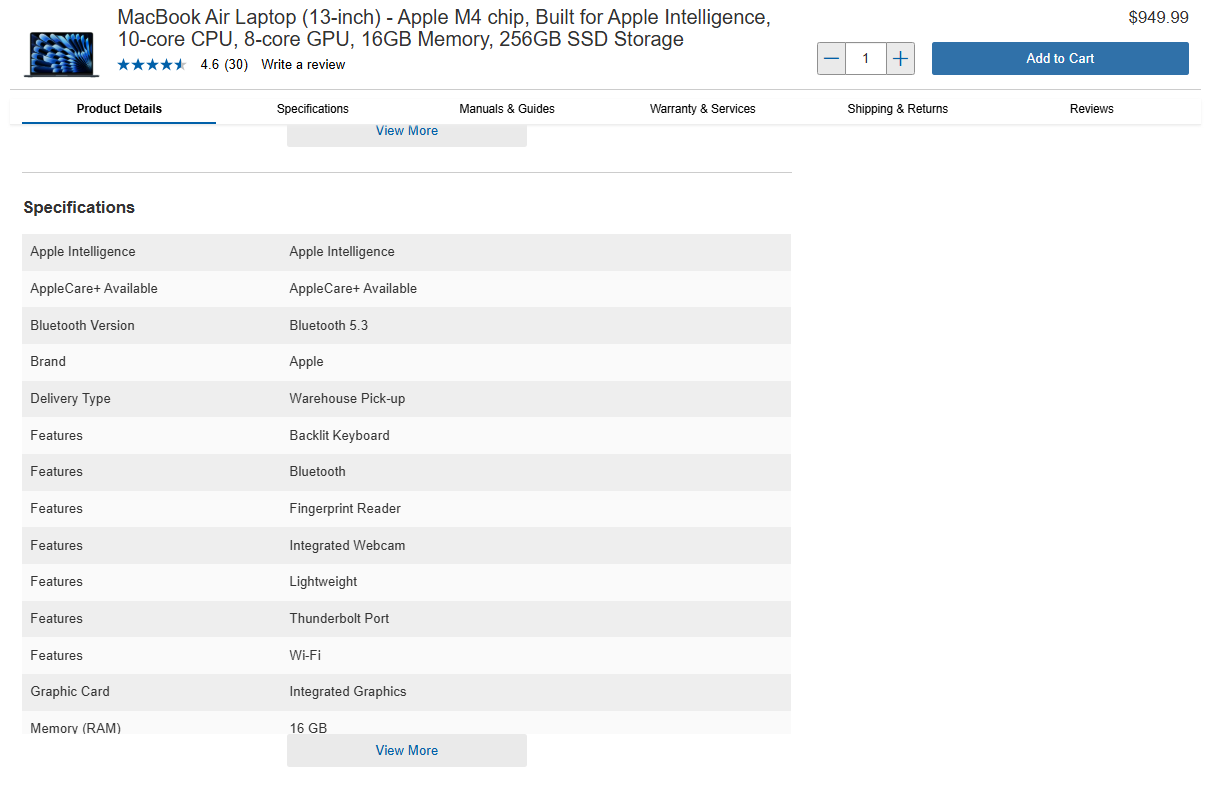Increase quantity with the plus button
The width and height of the screenshot is (1221, 785).
[x=900, y=59]
